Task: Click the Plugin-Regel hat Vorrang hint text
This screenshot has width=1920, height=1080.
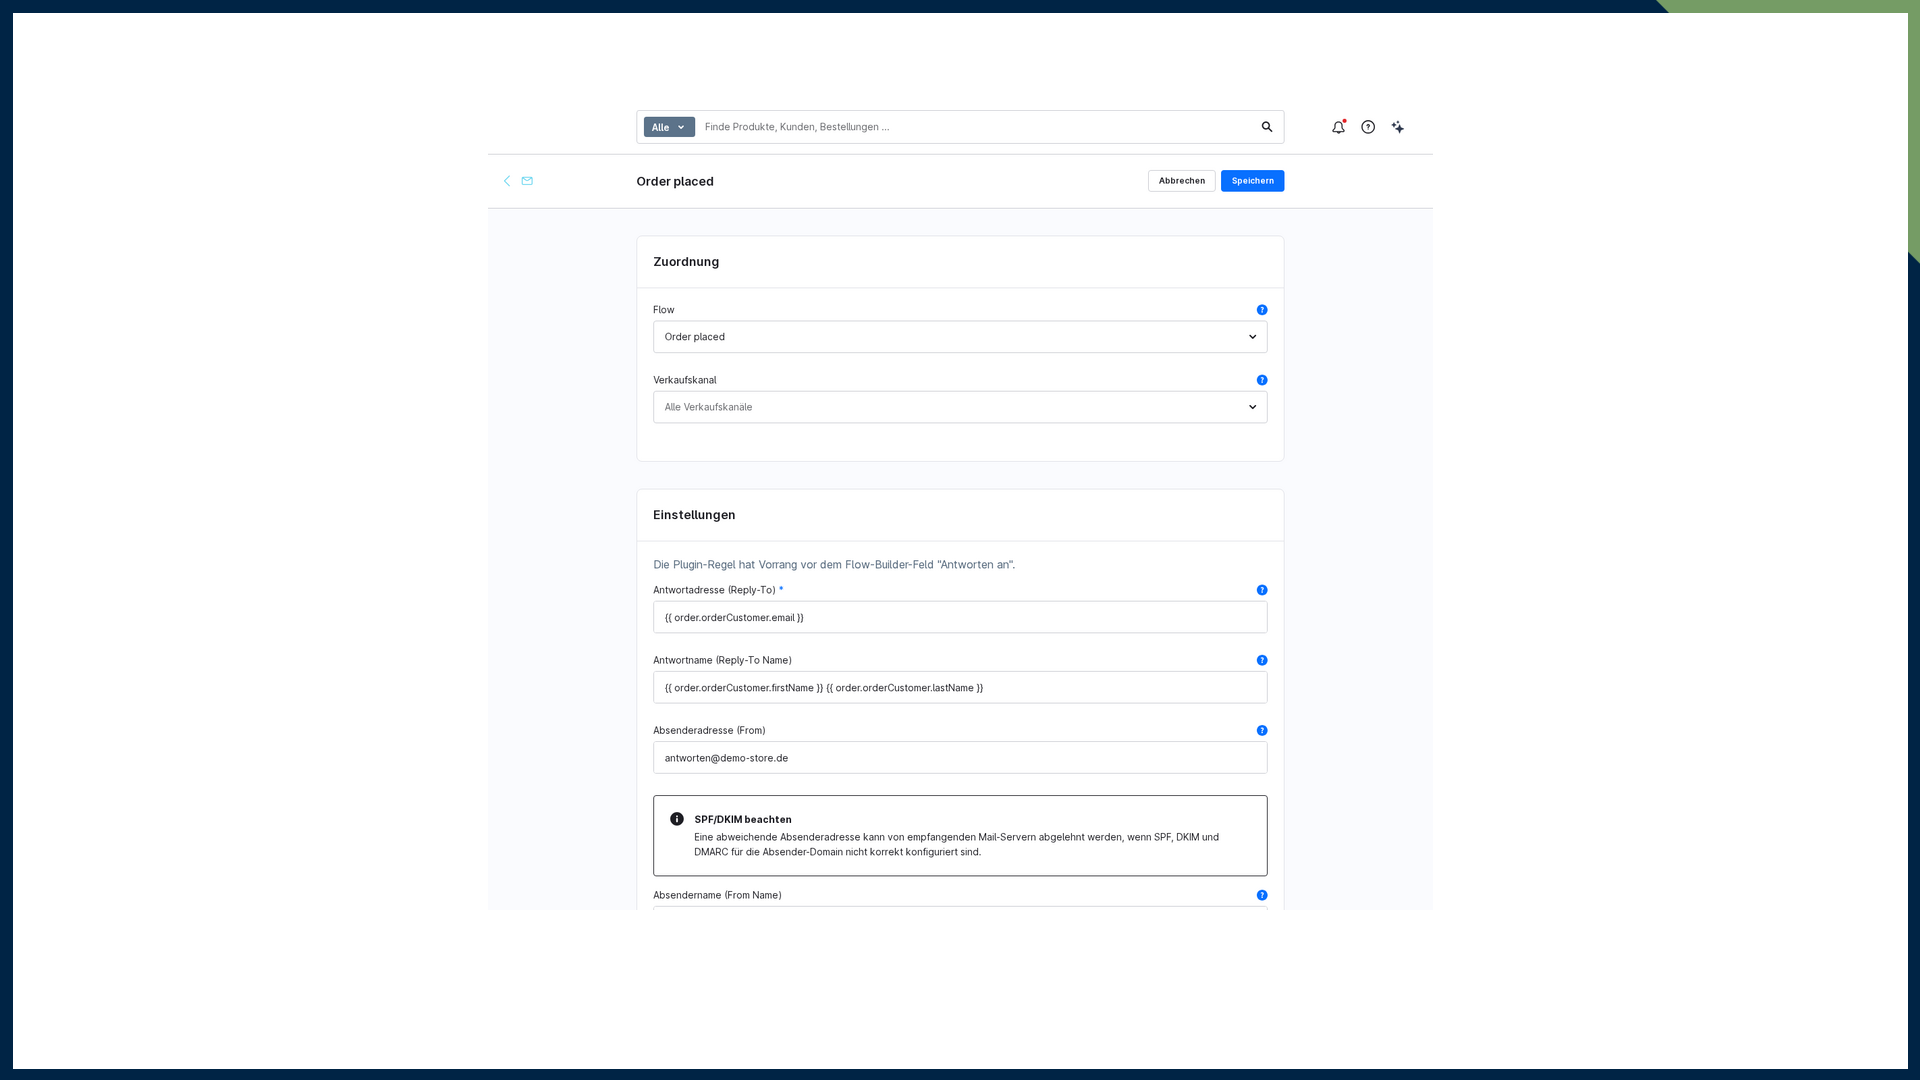Action: pyautogui.click(x=834, y=565)
